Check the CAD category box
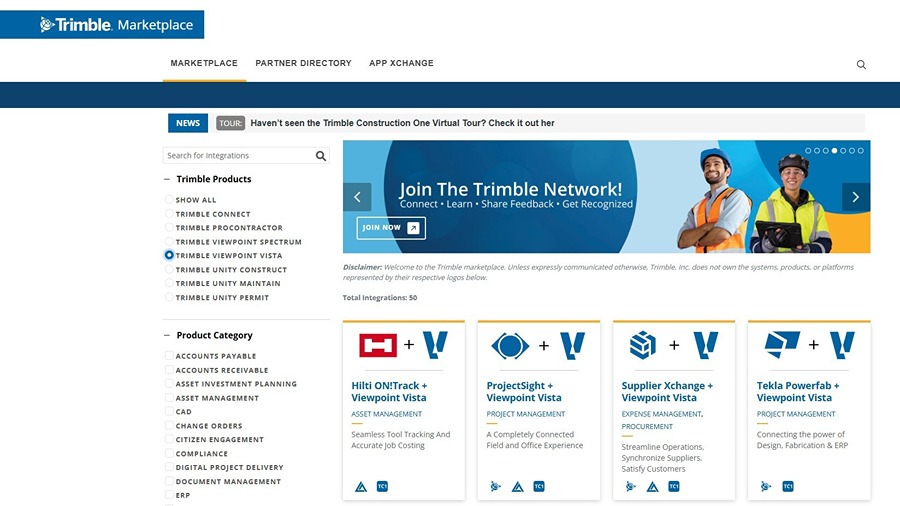The image size is (900, 506). pyautogui.click(x=169, y=411)
